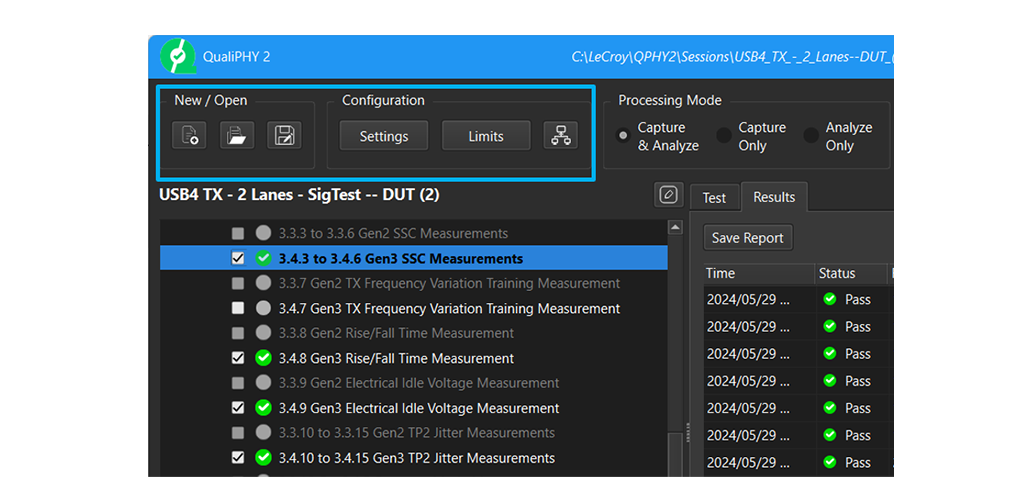Click the edit pencil icon beside session title

tap(668, 194)
